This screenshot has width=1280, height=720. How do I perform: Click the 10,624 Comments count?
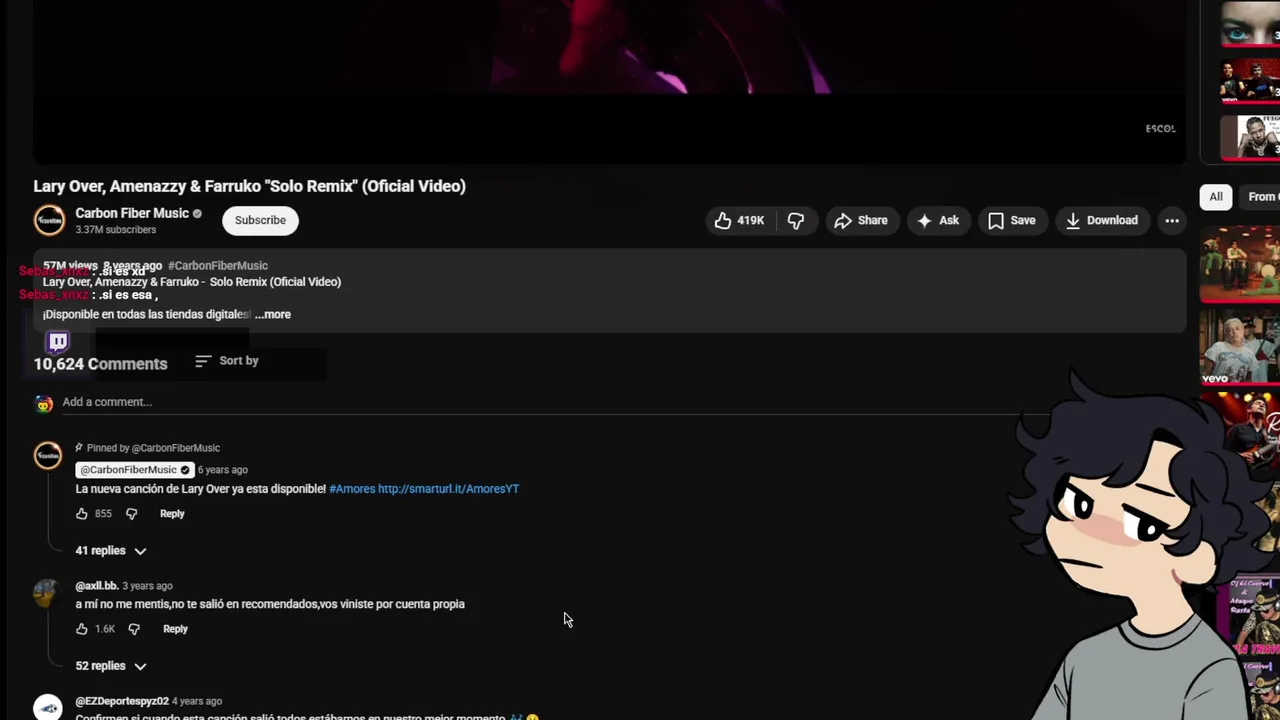click(100, 364)
